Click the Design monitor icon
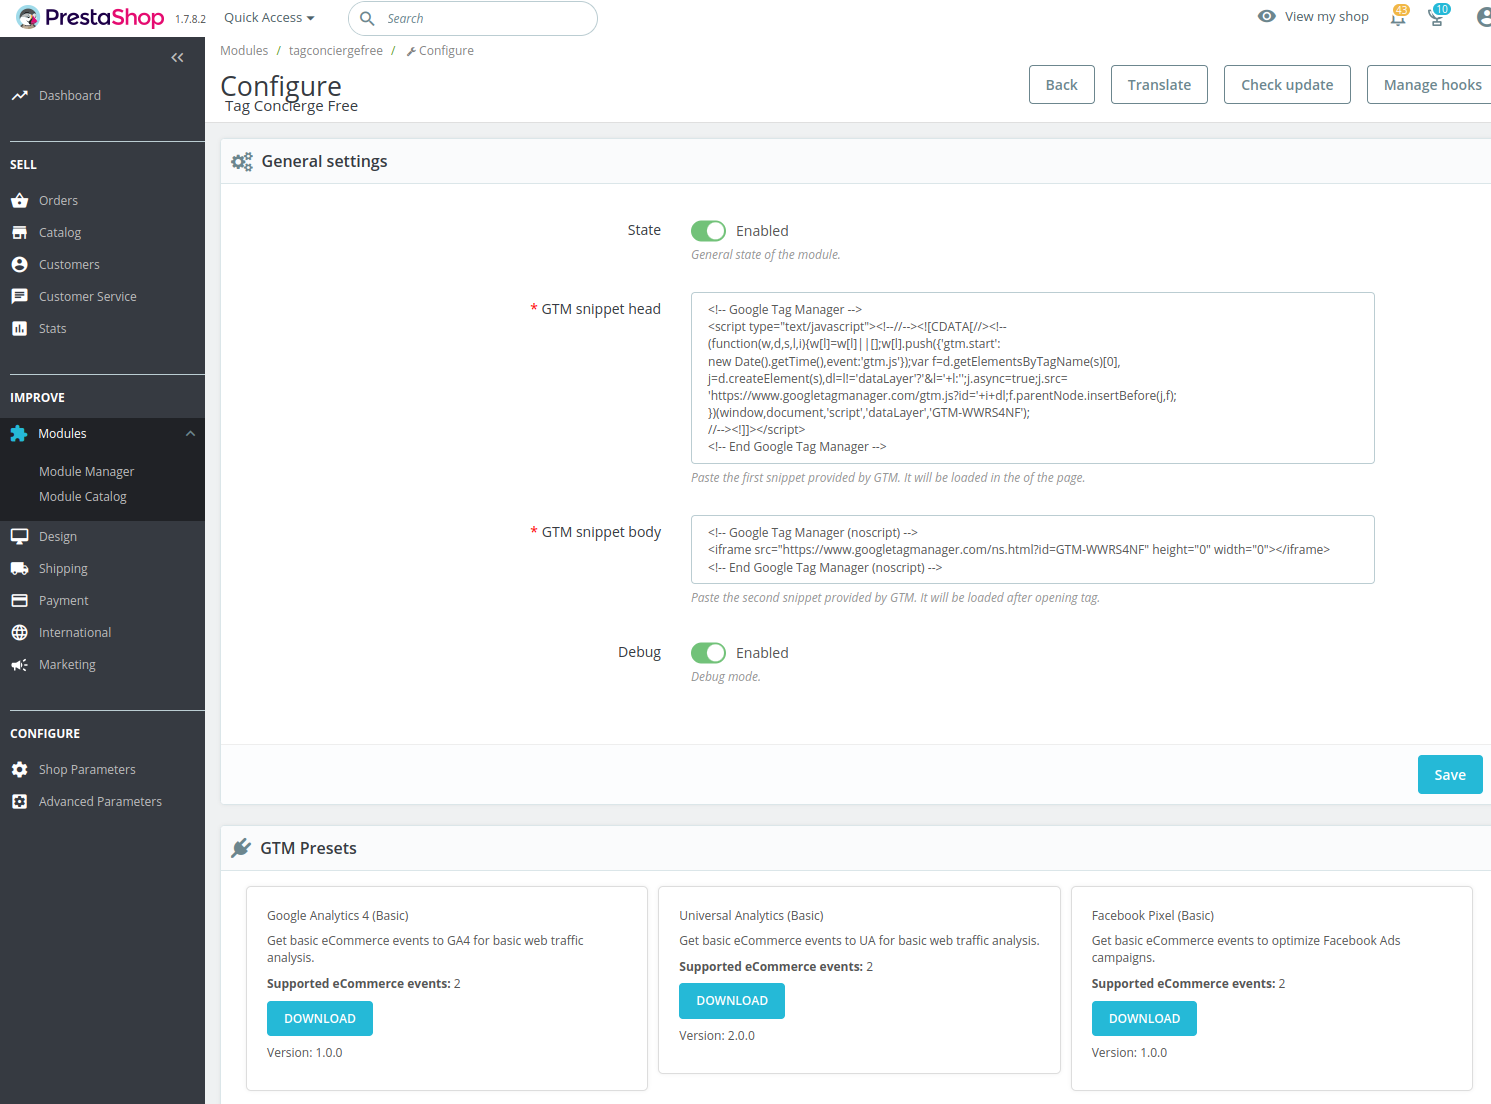1491x1104 pixels. pos(19,537)
